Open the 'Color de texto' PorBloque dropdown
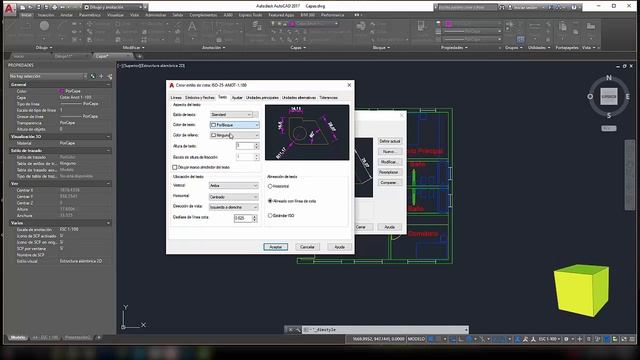640x360 pixels. [x=234, y=125]
